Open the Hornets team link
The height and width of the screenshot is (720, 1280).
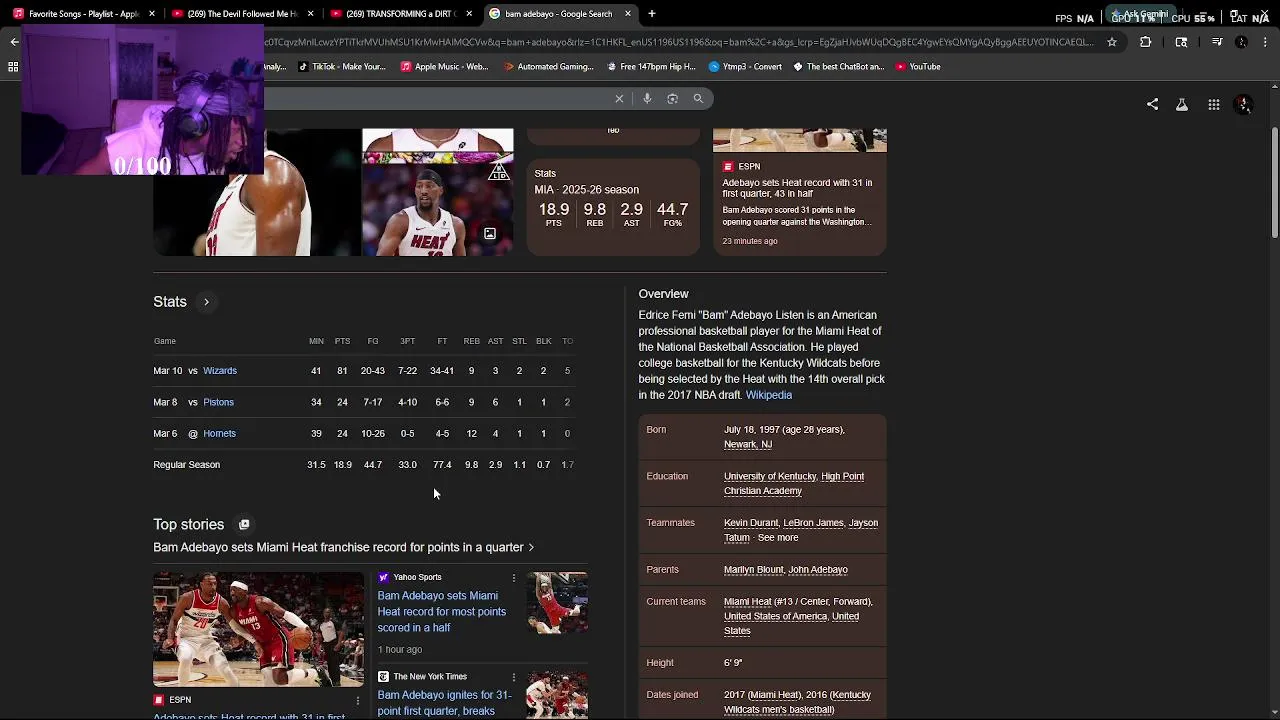pos(219,434)
